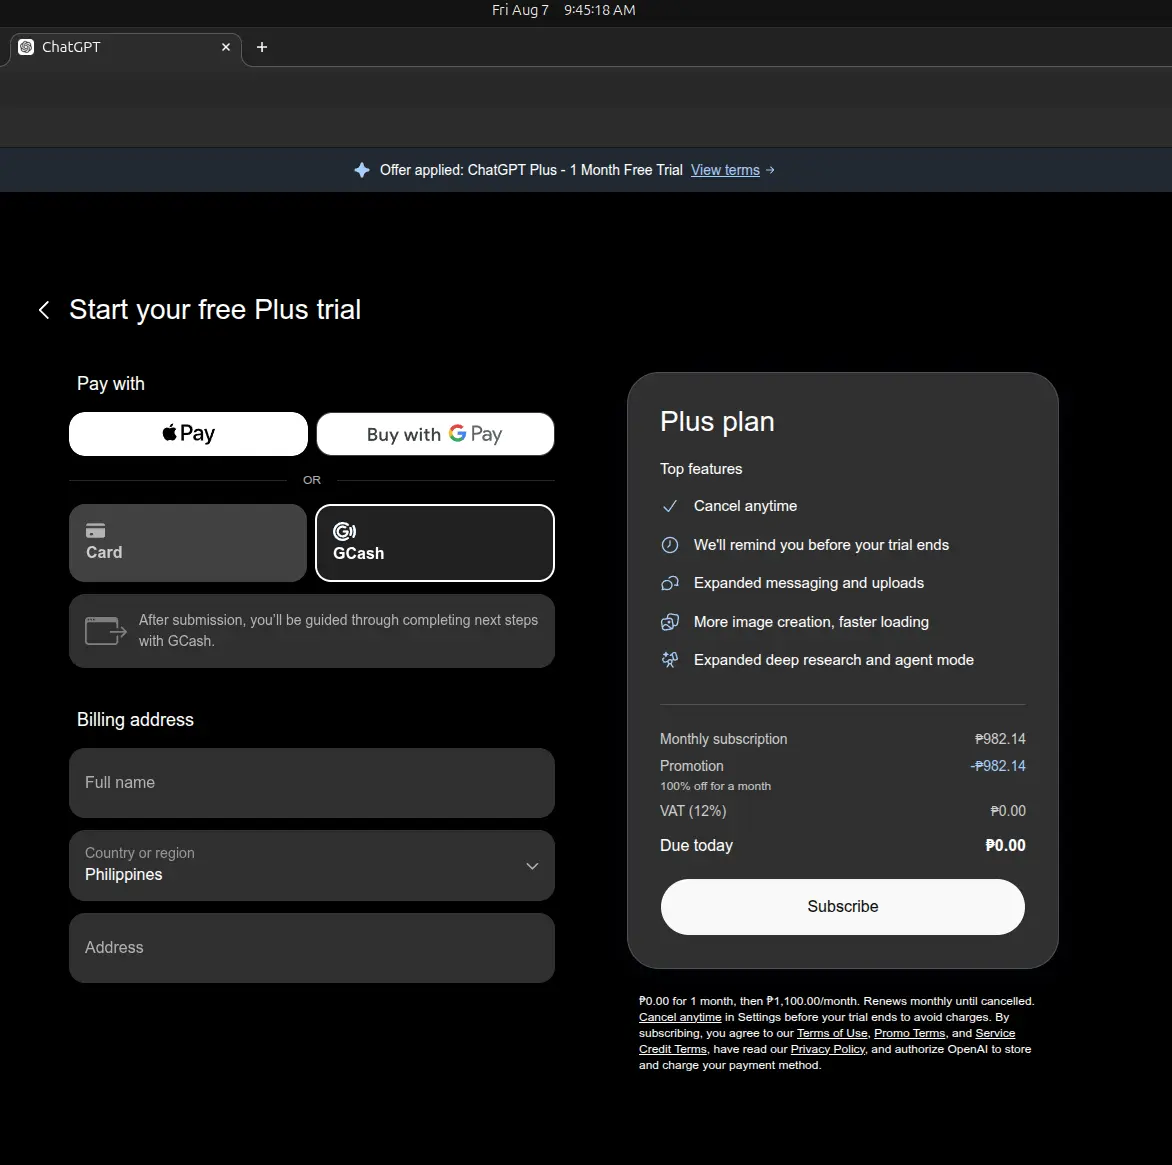Image resolution: width=1172 pixels, height=1165 pixels.
Task: Click the Country dropdown chevron arrow
Action: [532, 866]
